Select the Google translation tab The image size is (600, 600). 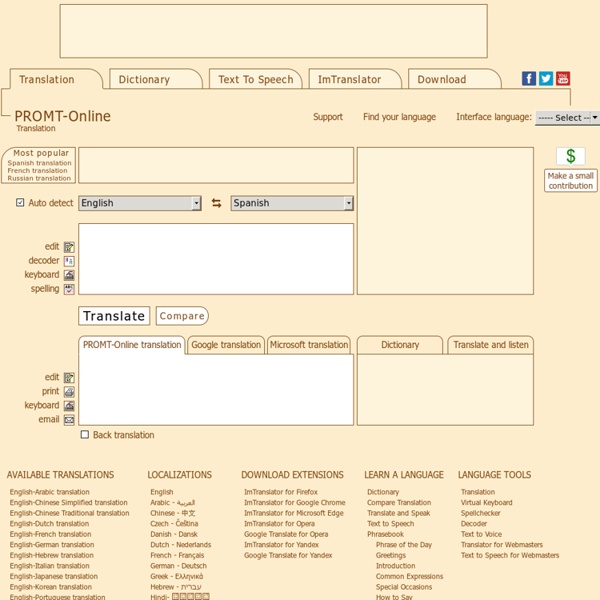pos(226,345)
